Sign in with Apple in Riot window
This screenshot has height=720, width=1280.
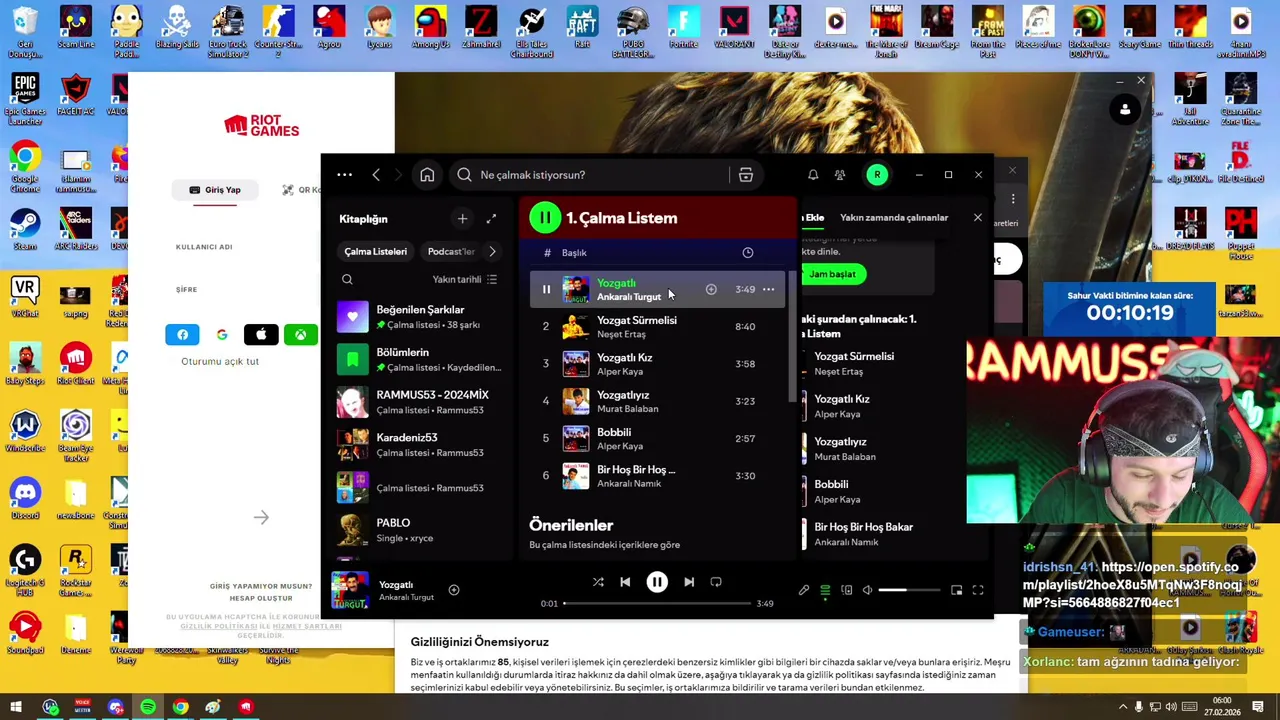click(261, 335)
